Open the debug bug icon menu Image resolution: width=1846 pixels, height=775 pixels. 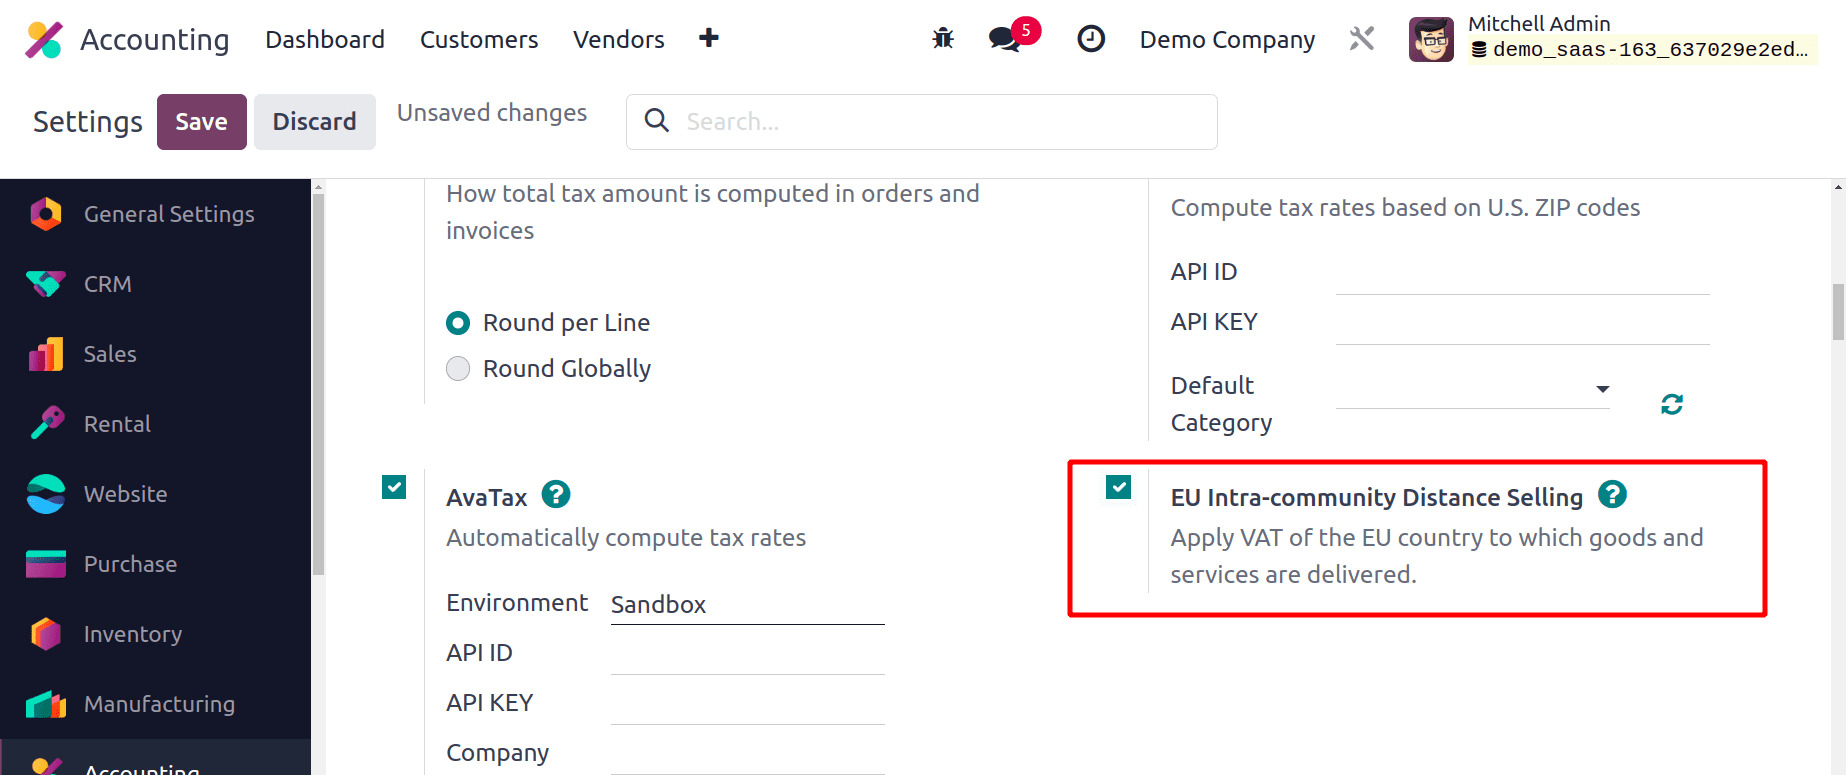coord(943,39)
